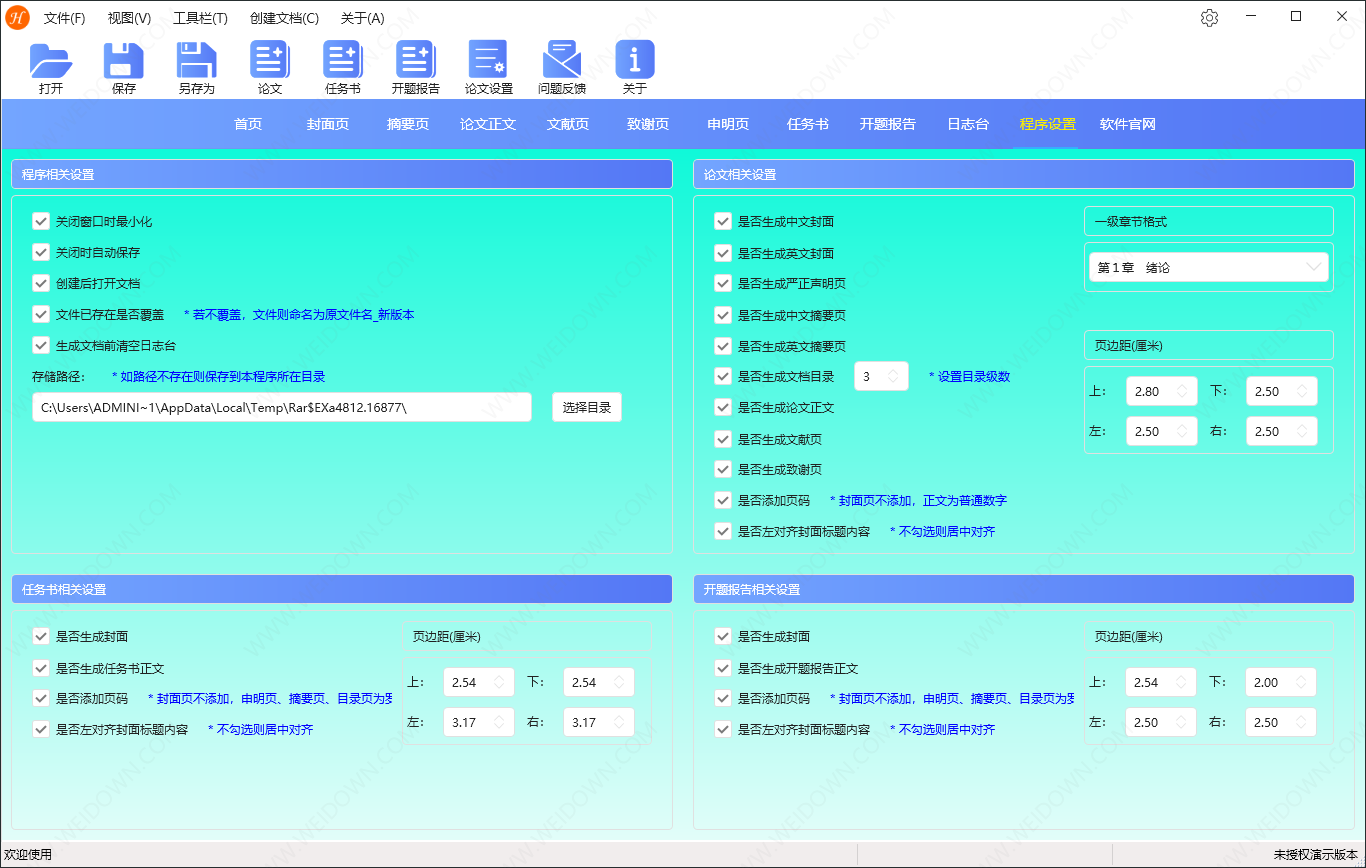Expand the 第1章 绪论 chapter format dropdown

pyautogui.click(x=1208, y=267)
